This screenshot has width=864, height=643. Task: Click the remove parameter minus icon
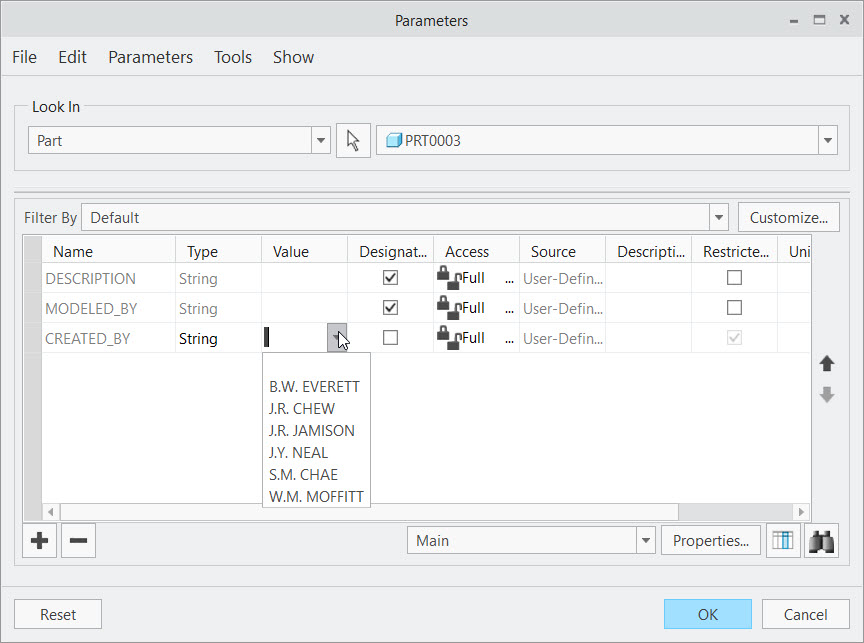point(78,540)
